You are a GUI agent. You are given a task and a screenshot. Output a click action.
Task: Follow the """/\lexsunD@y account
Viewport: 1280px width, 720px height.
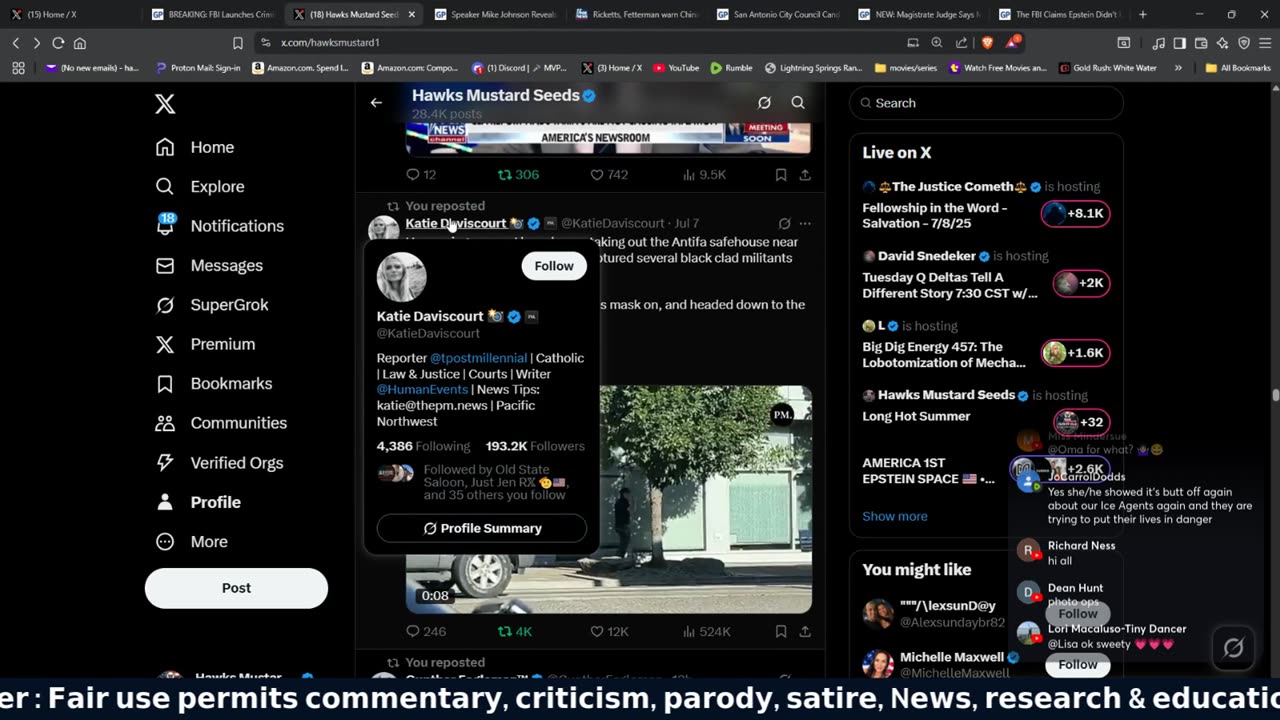(1077, 614)
